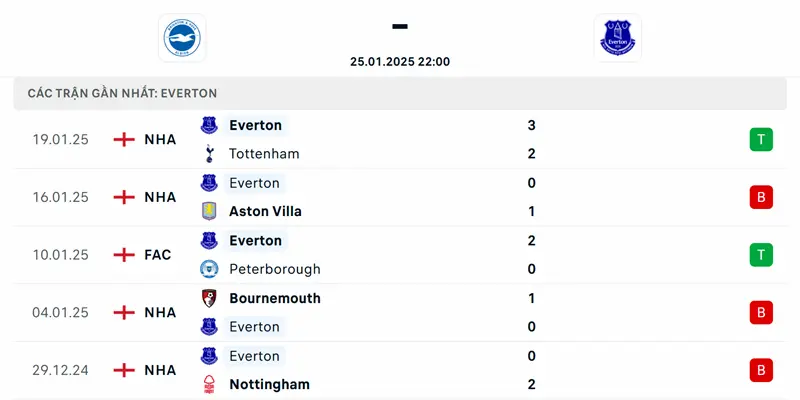
Task: Click the green T badge for Peterborough match
Action: coord(761,255)
